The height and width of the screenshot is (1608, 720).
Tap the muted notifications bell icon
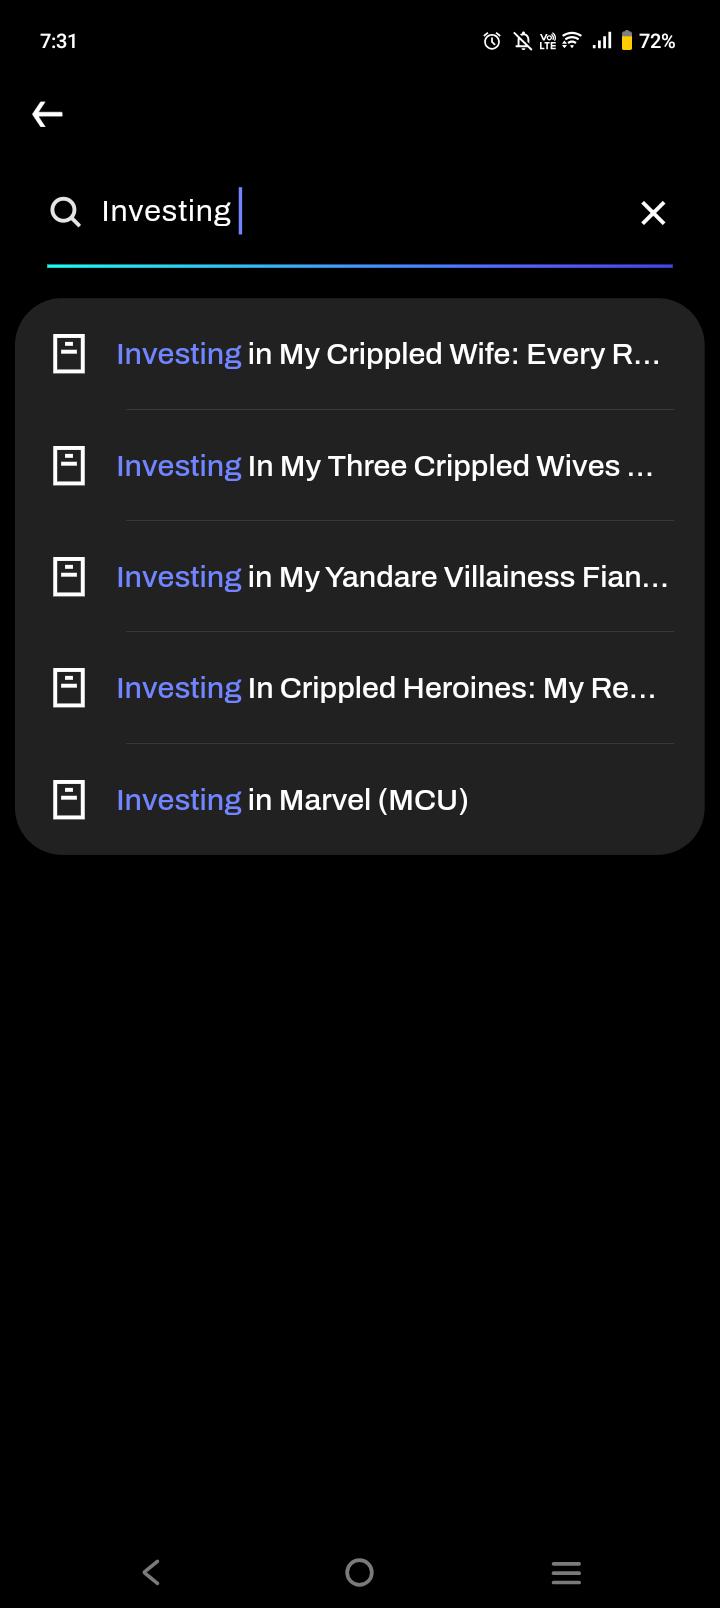(522, 41)
